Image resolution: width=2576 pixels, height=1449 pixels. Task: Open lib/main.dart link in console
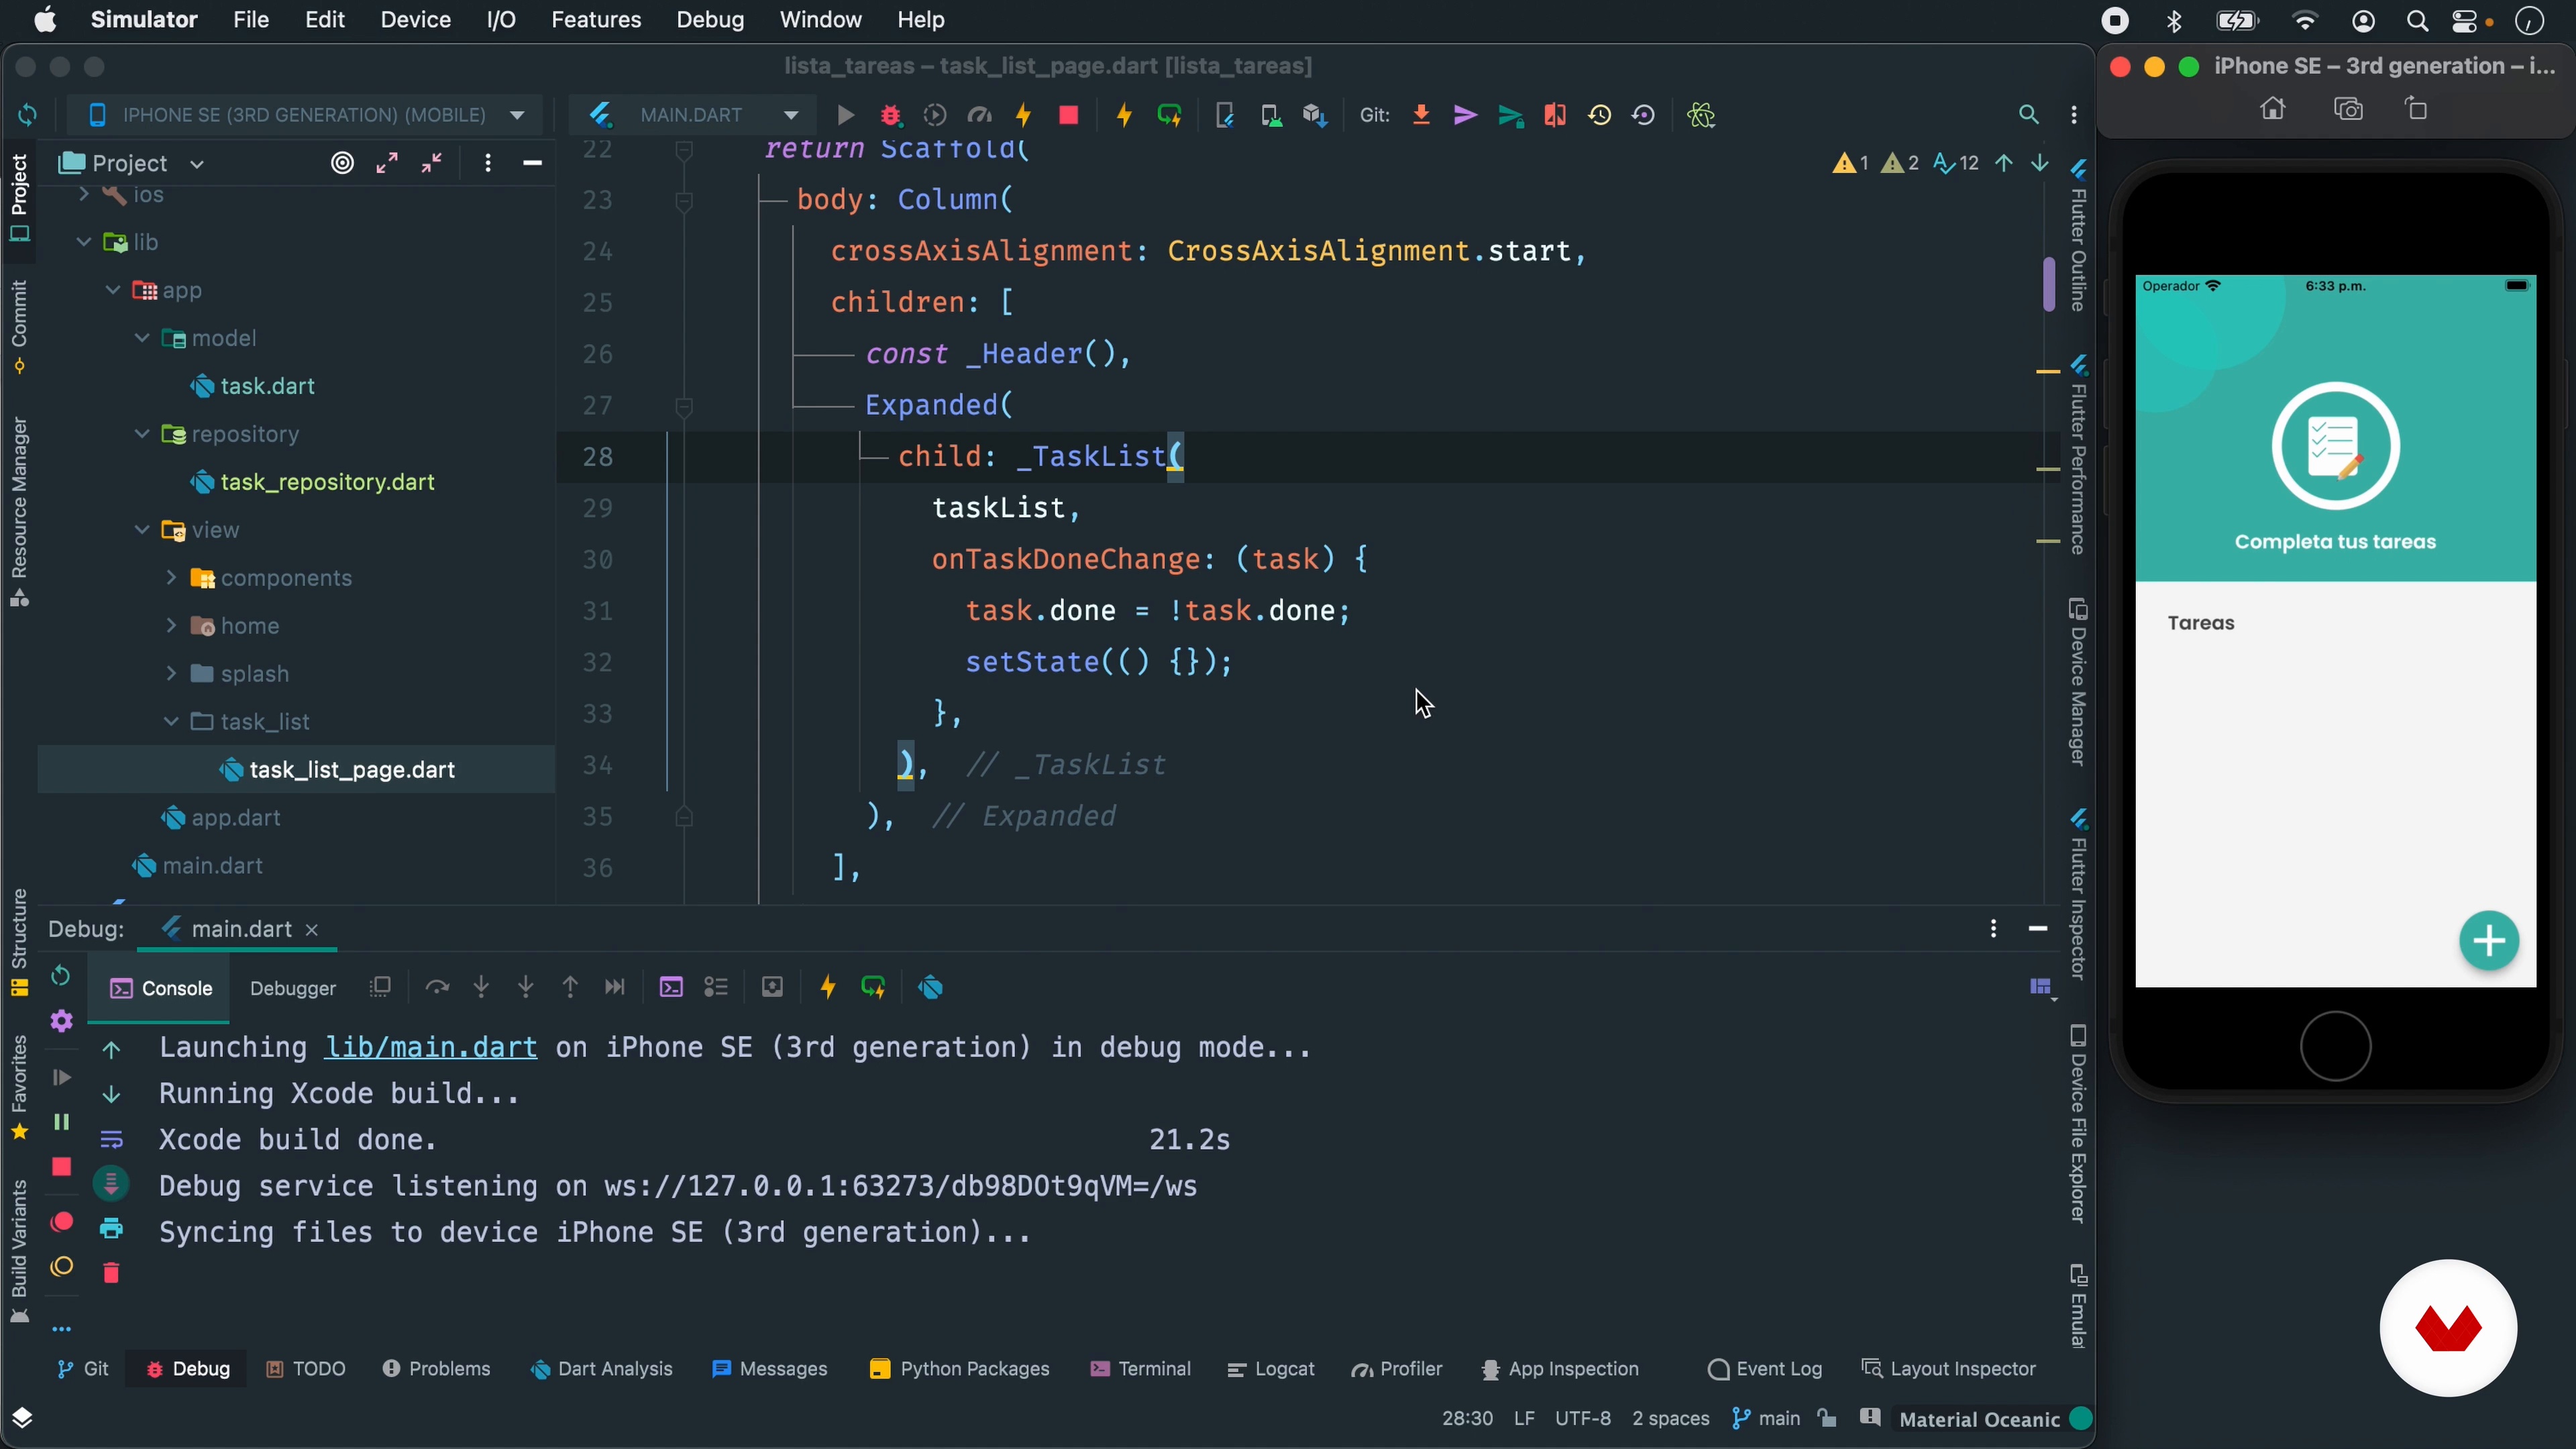point(430,1047)
